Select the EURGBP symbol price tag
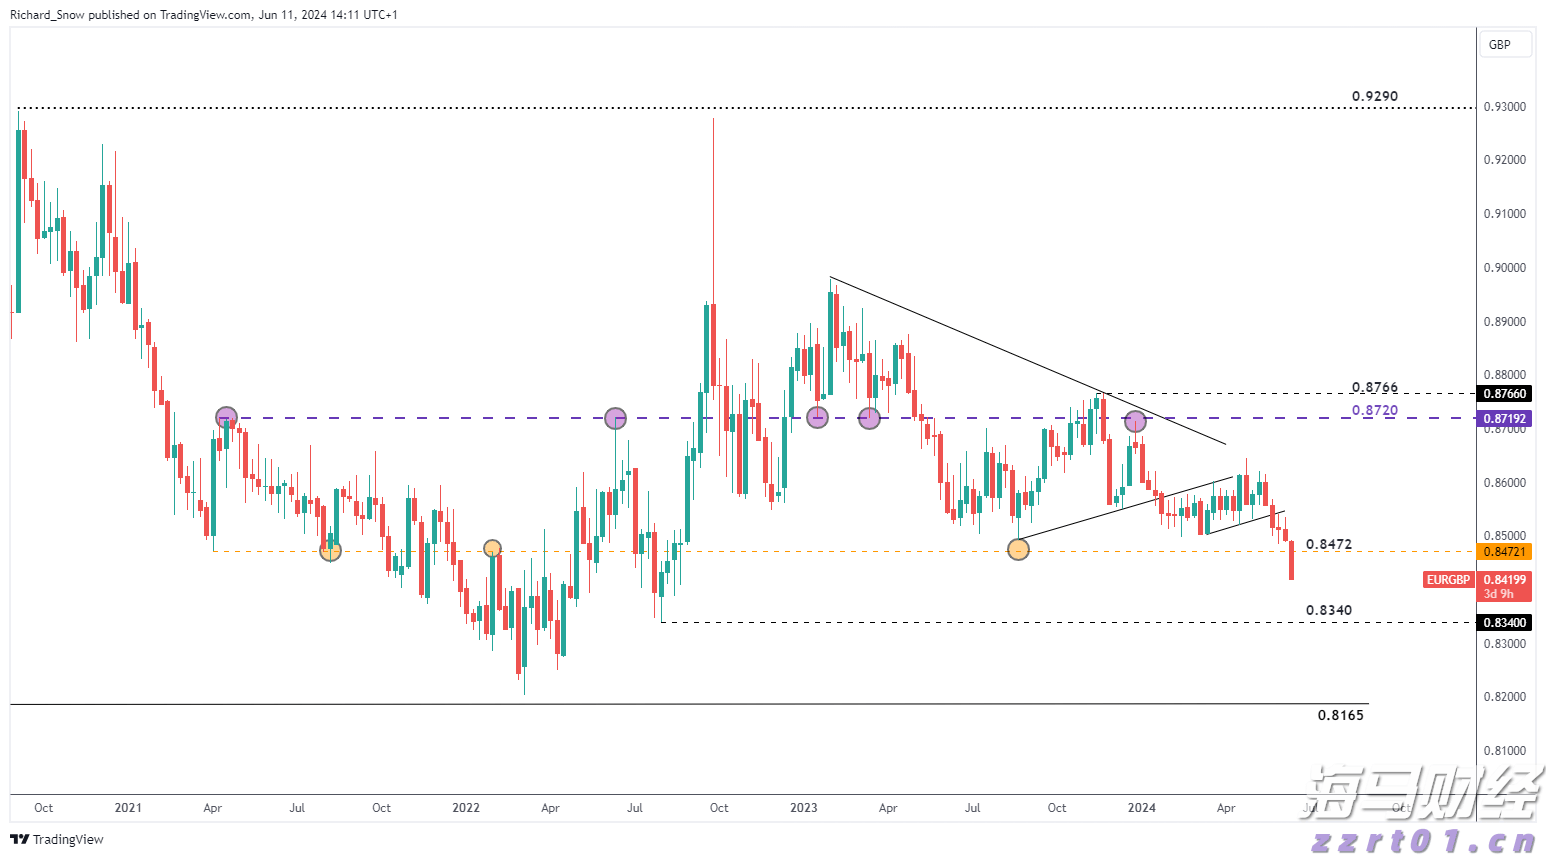The width and height of the screenshot is (1546, 857). tap(1448, 580)
